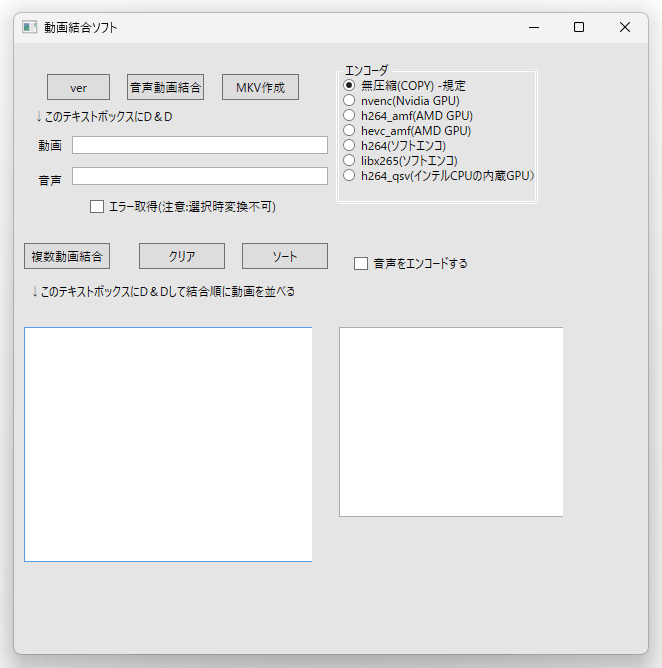Click the ver button
This screenshot has height=668, width=662.
point(78,87)
